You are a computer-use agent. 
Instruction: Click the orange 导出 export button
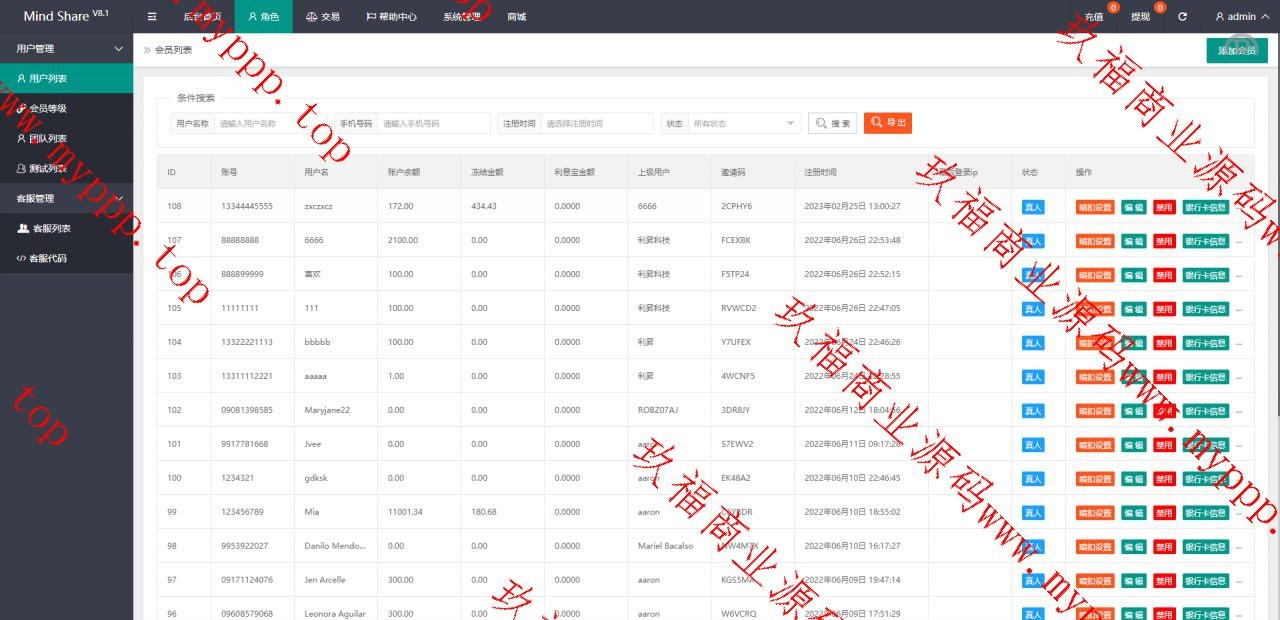[888, 122]
